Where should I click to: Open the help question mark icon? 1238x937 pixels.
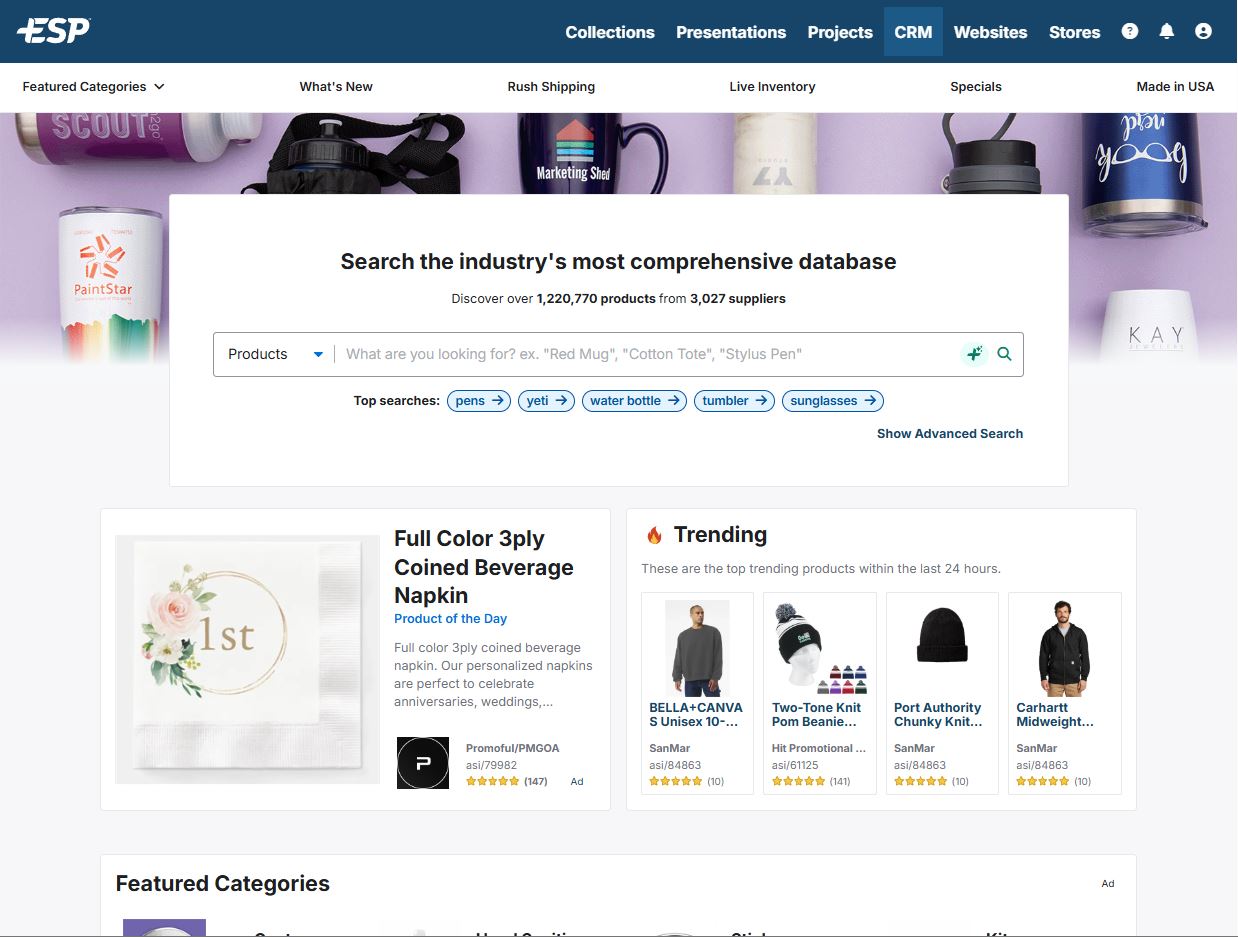(1130, 31)
